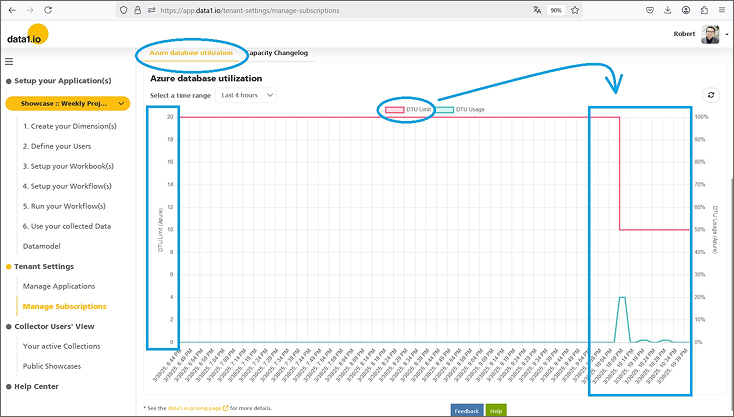Open Setup your Application(s) section
The width and height of the screenshot is (734, 417).
coord(63,80)
